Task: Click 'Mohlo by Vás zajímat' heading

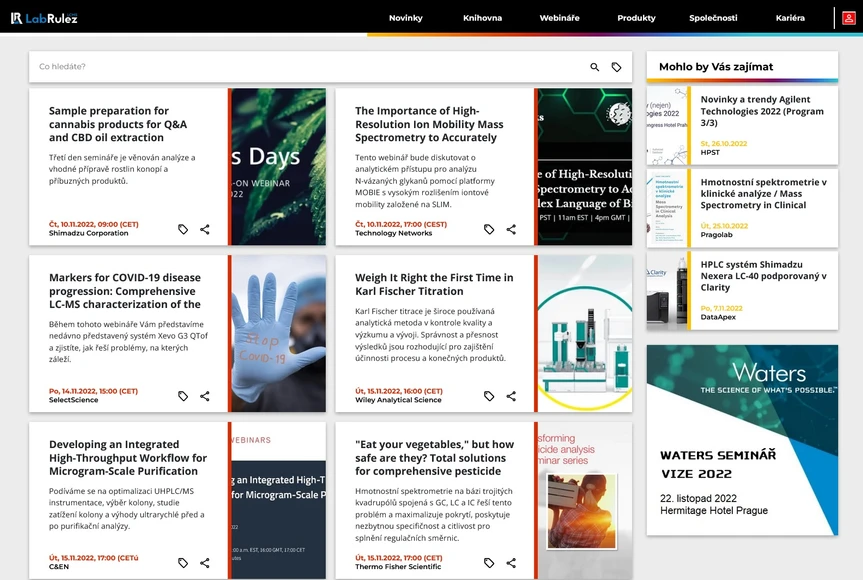Action: coord(716,67)
